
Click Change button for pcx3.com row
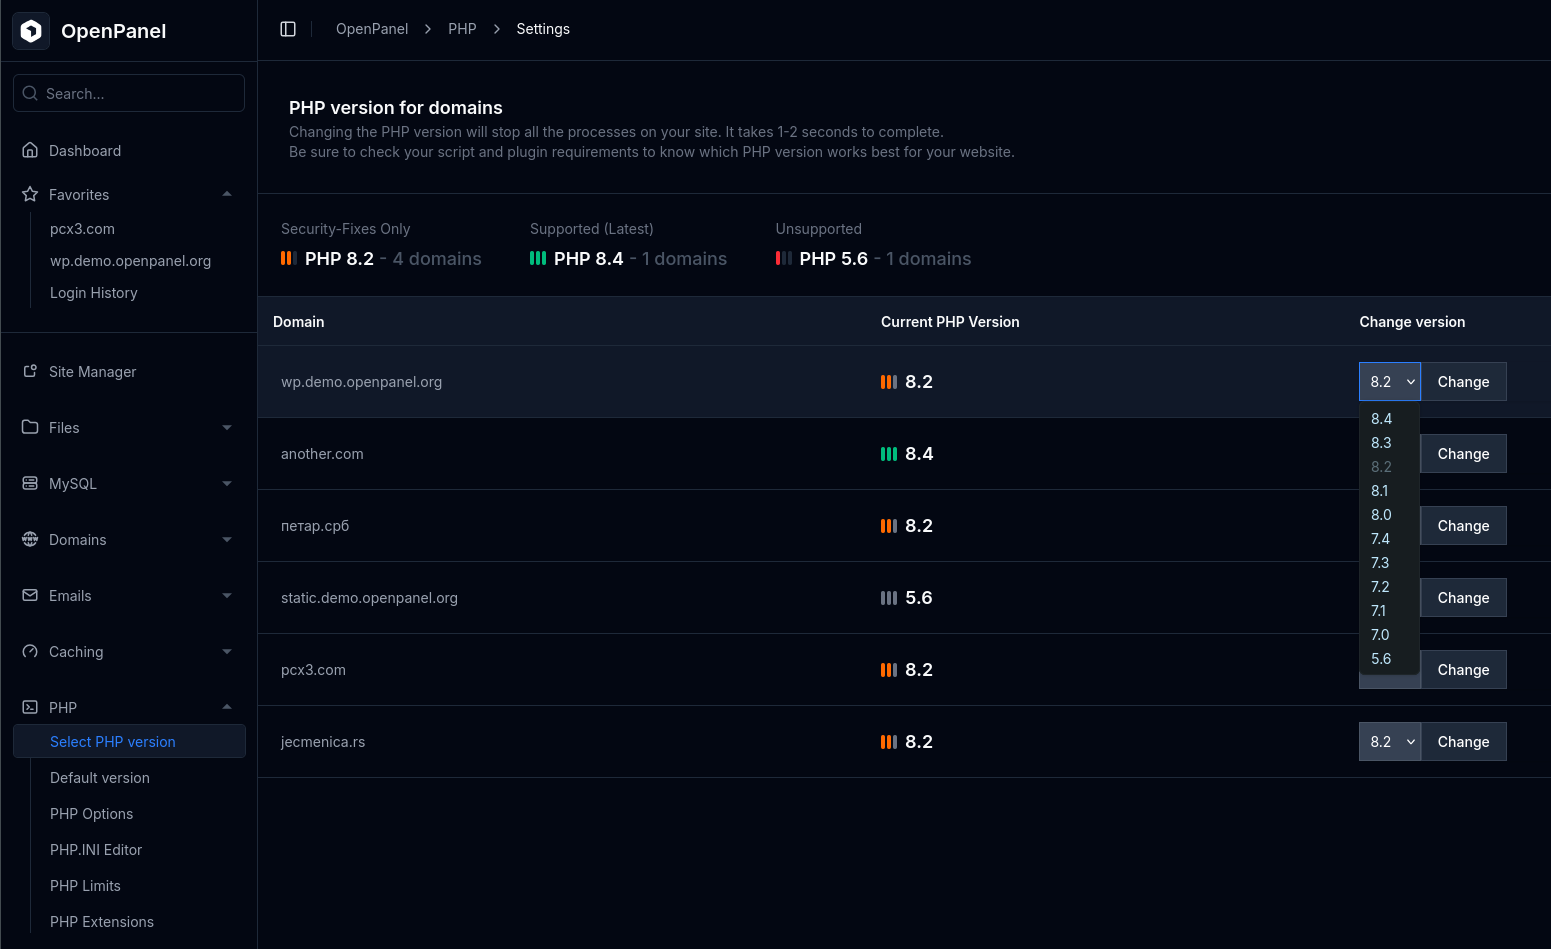pyautogui.click(x=1463, y=669)
